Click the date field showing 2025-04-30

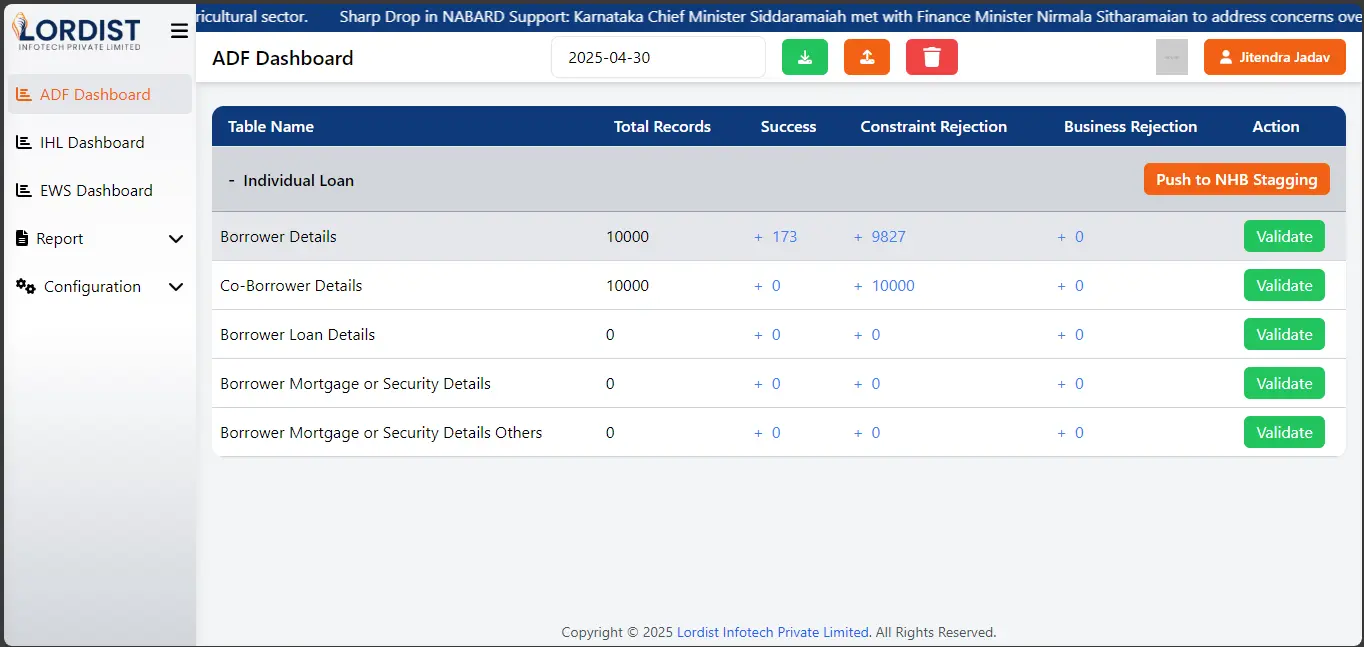658,57
